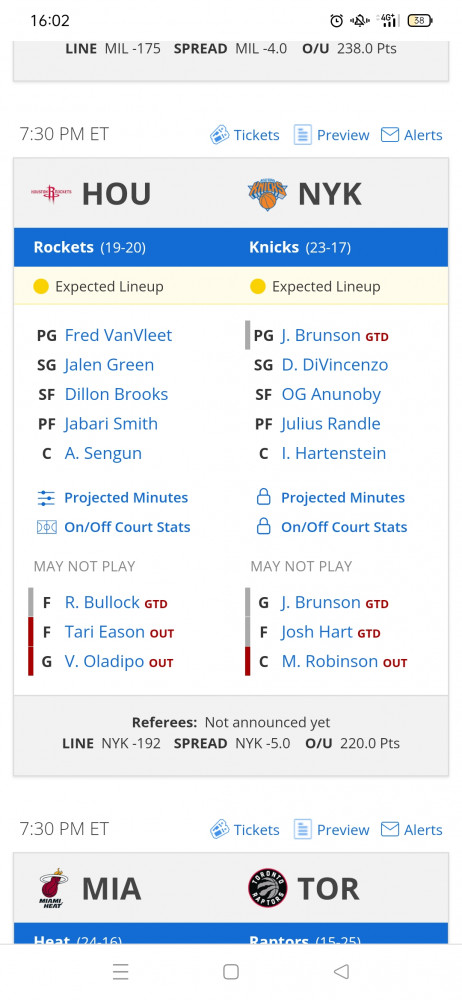Set Alerts for the MIA vs TOR game
Viewport: 462px width, 1000px height.
tap(412, 830)
